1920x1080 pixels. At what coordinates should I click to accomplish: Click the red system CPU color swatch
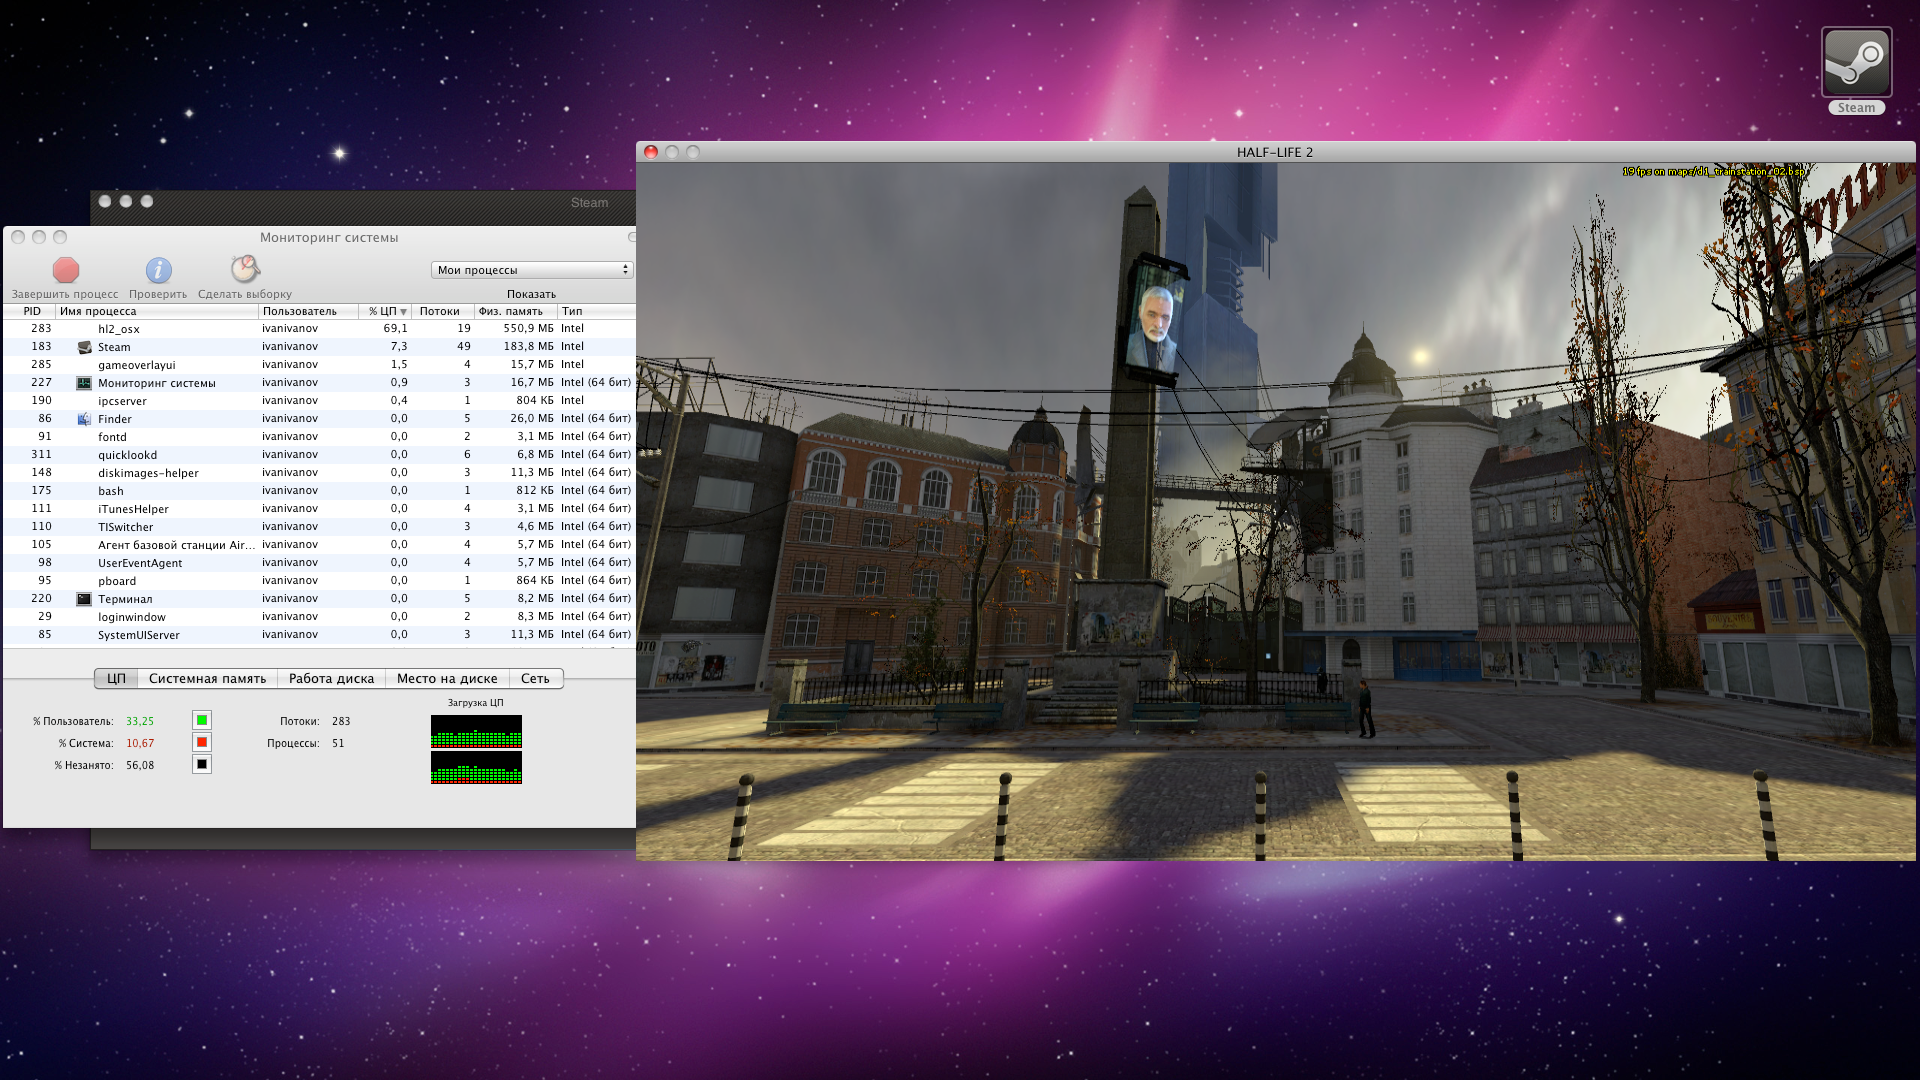point(202,742)
